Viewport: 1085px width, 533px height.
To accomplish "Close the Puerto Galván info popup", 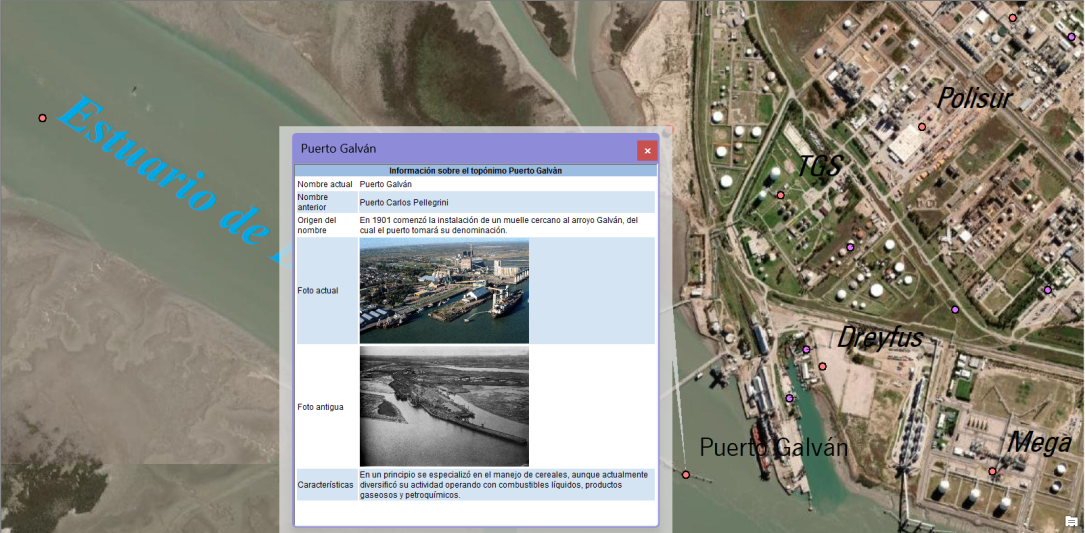I will pos(647,151).
